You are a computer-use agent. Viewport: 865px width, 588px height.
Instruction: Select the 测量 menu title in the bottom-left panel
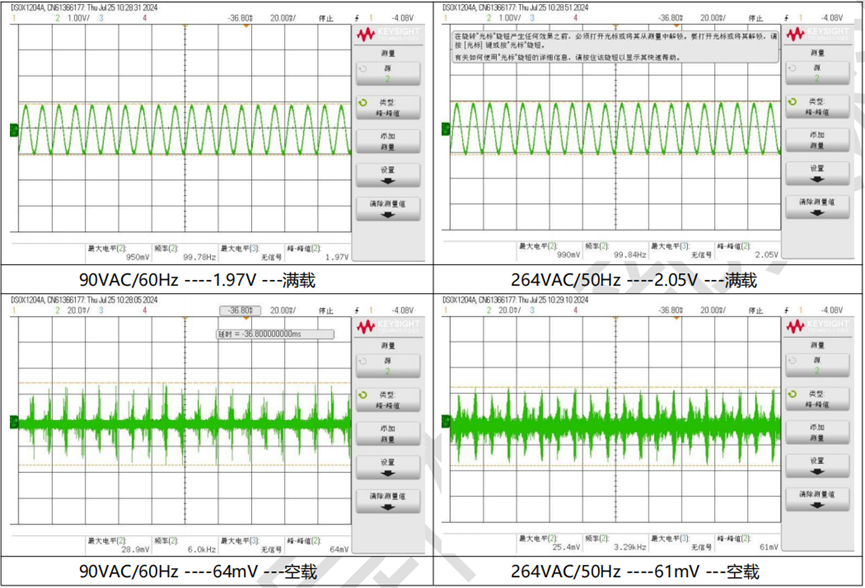386,346
